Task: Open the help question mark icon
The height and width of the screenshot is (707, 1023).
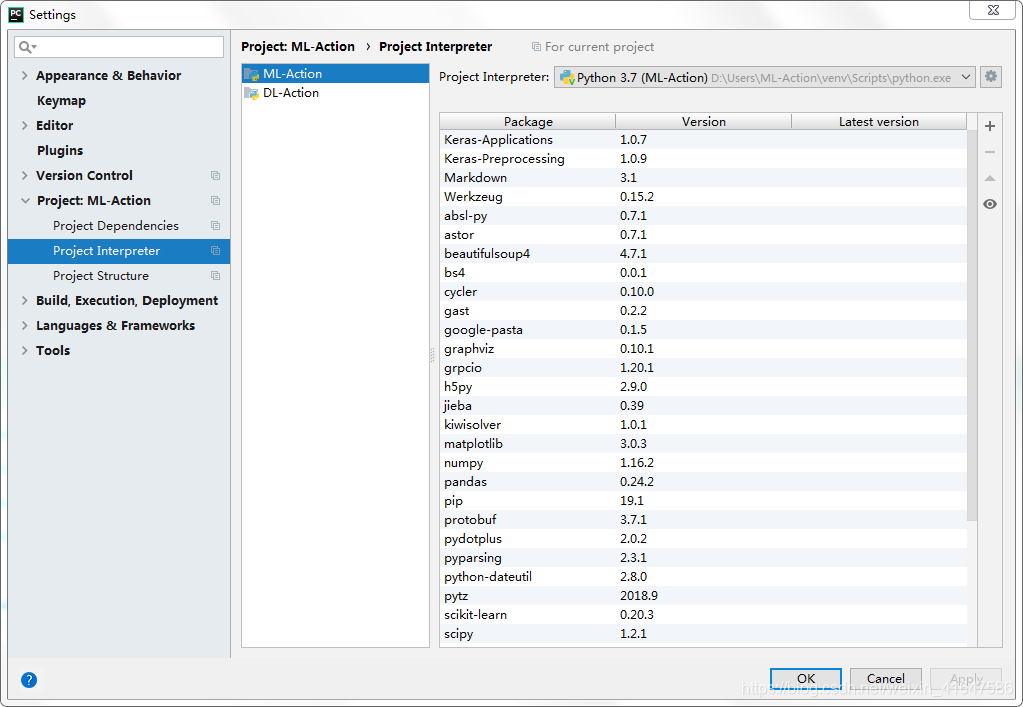Action: pos(29,680)
